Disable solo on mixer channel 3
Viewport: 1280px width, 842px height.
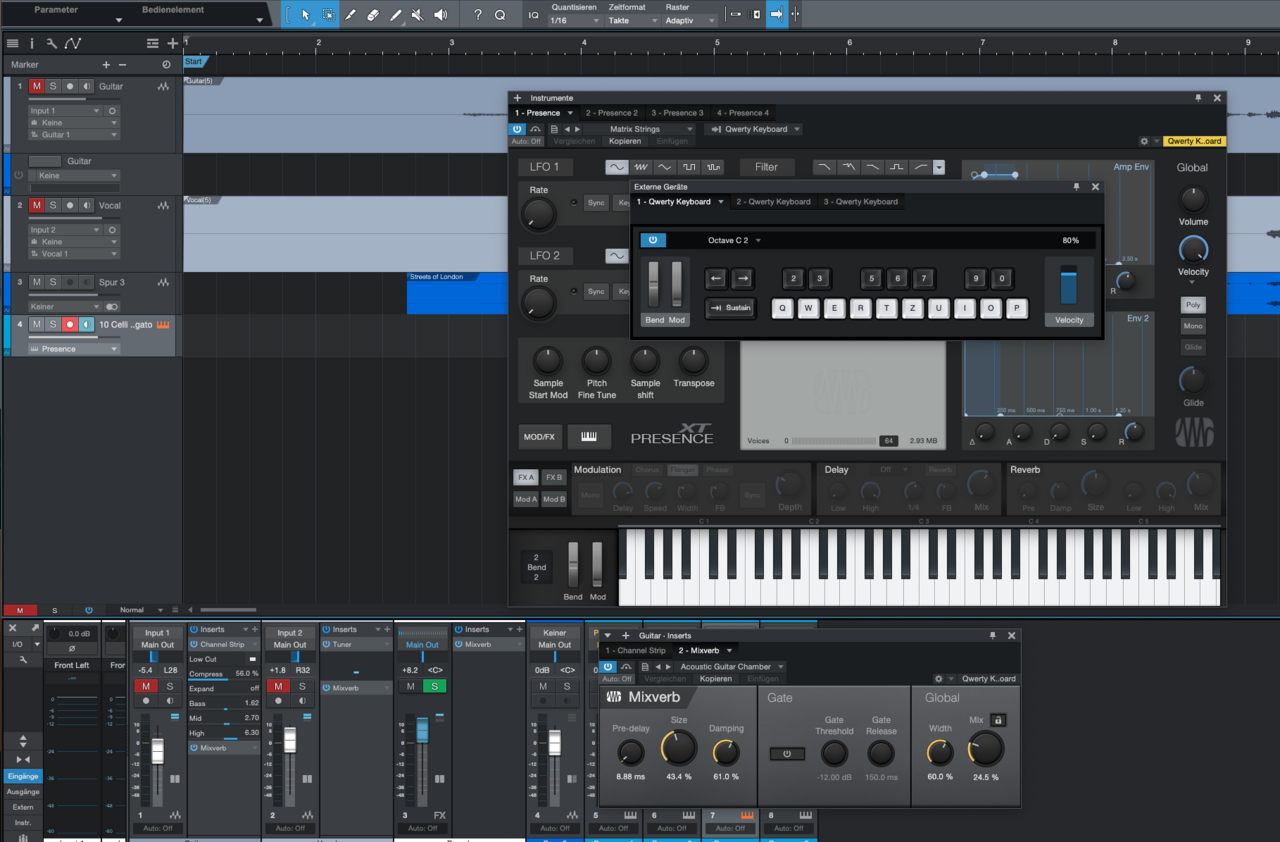click(x=435, y=686)
